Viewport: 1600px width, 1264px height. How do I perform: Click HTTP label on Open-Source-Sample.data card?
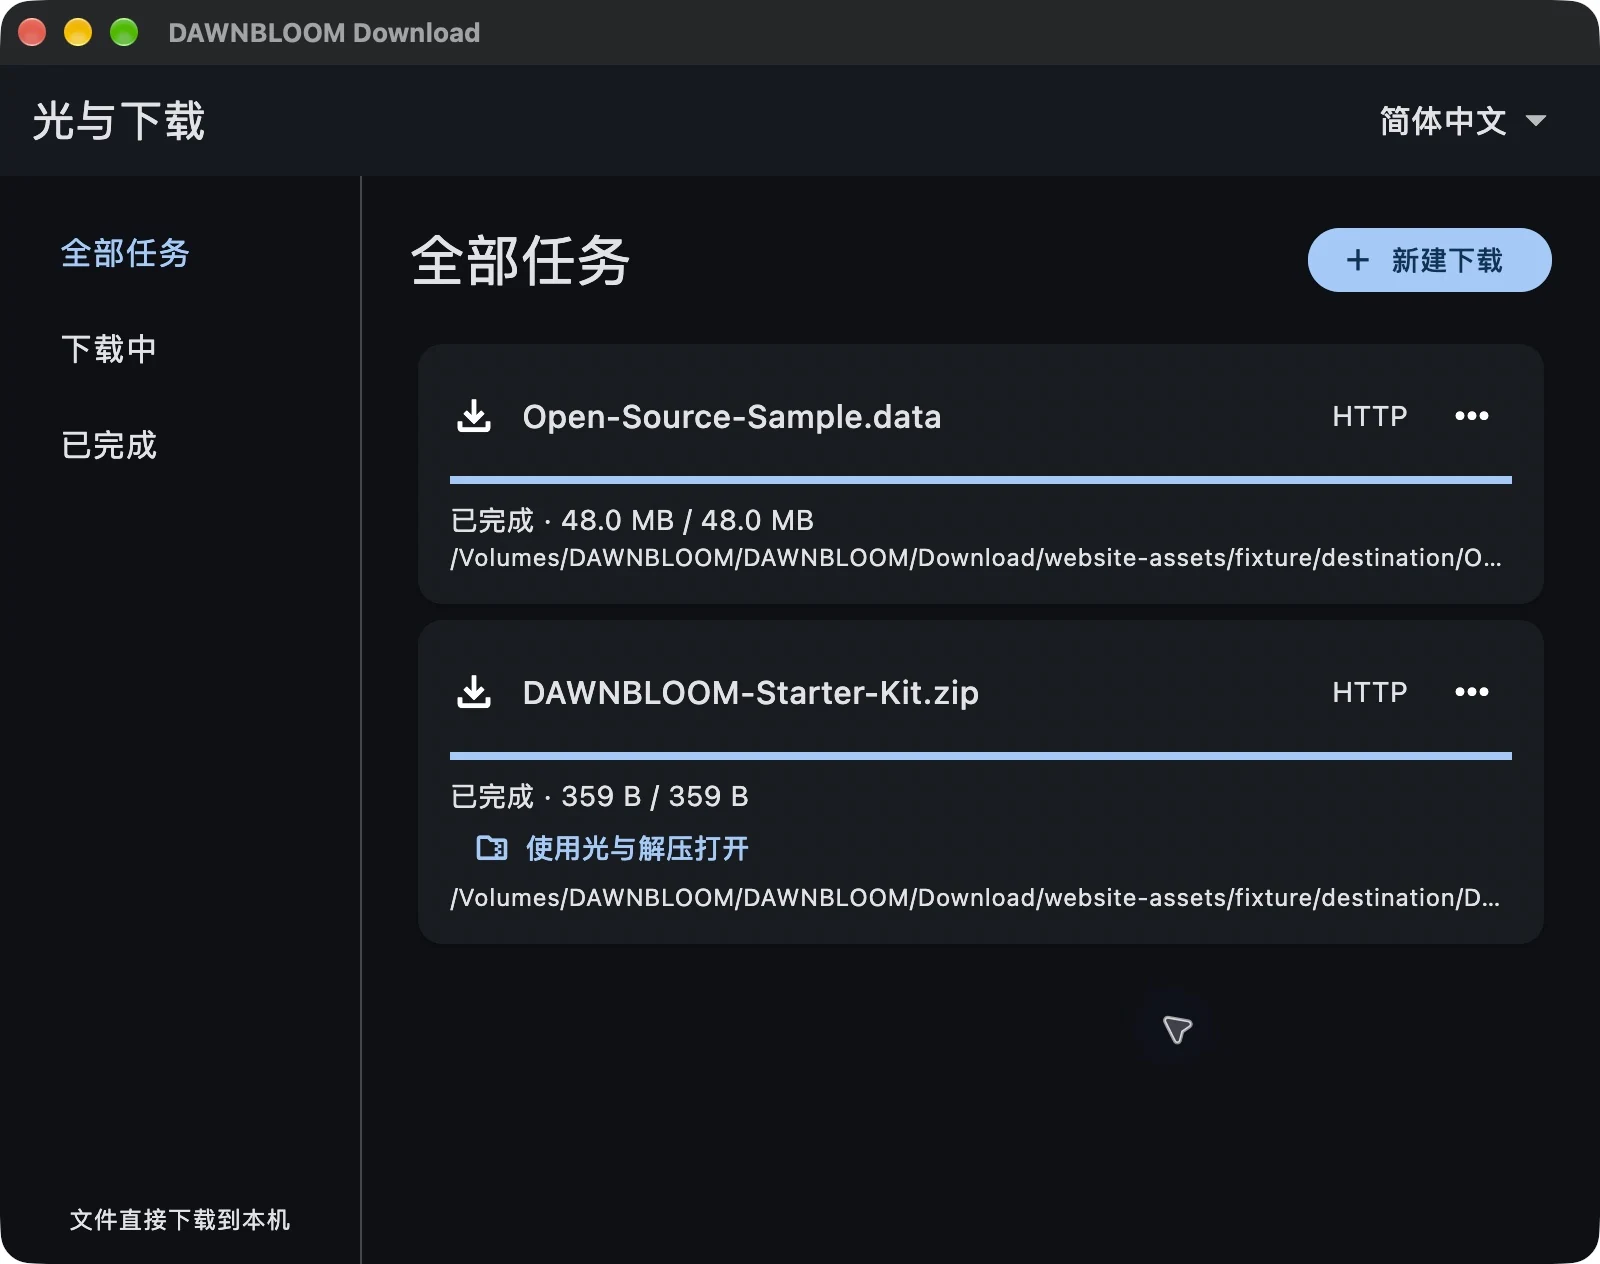tap(1369, 416)
